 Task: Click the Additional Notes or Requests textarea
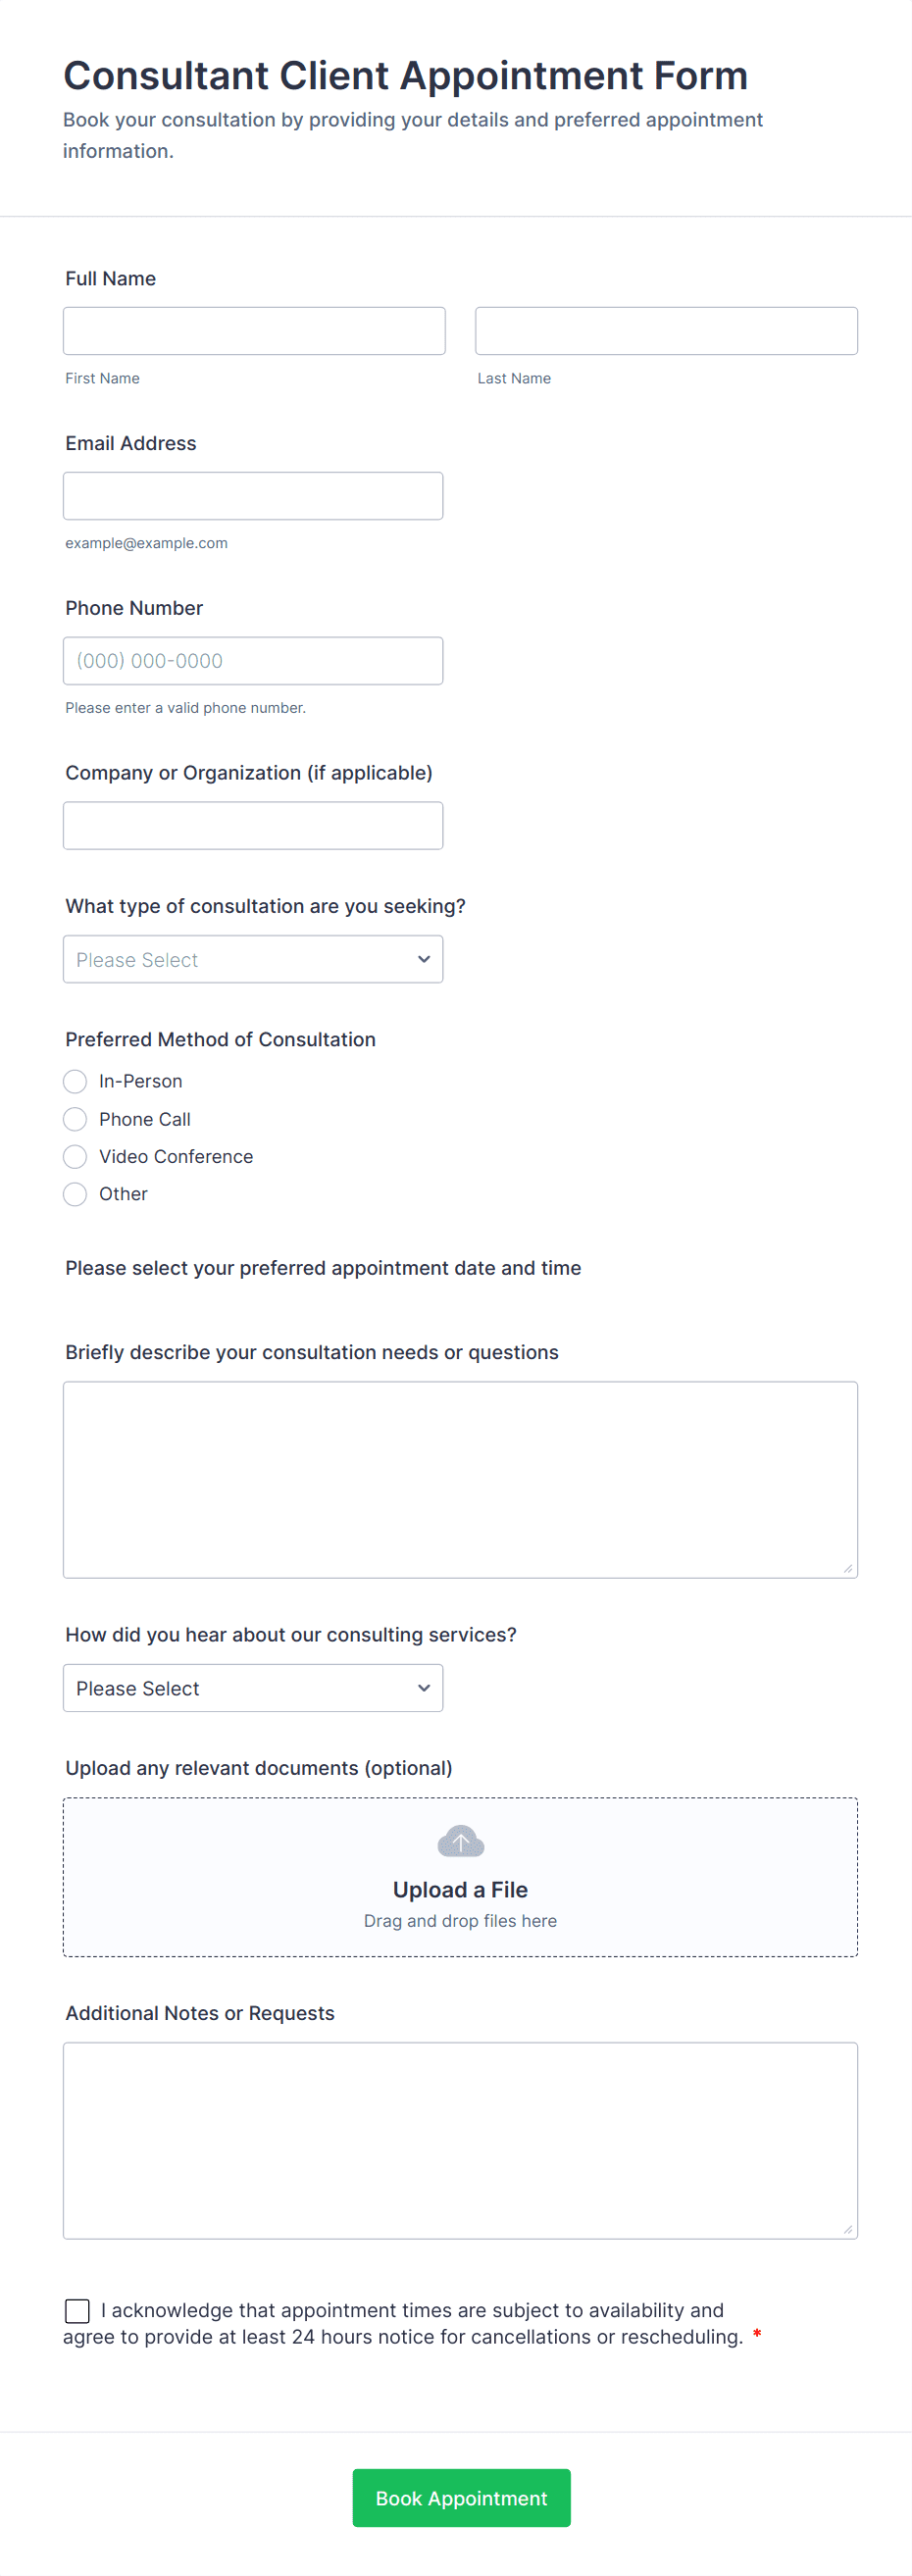pos(460,2140)
